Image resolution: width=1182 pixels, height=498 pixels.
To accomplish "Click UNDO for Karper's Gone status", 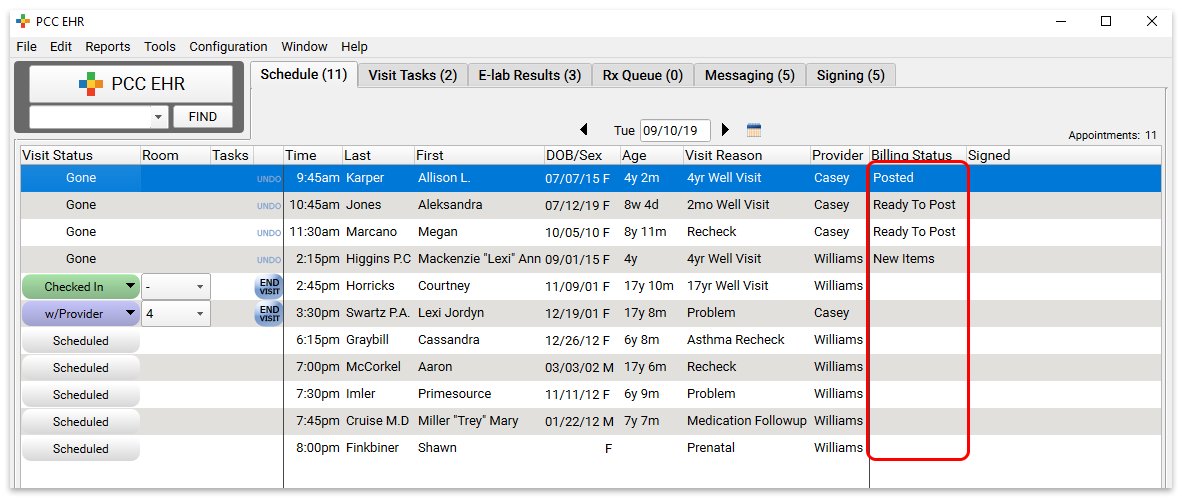I will [x=268, y=179].
